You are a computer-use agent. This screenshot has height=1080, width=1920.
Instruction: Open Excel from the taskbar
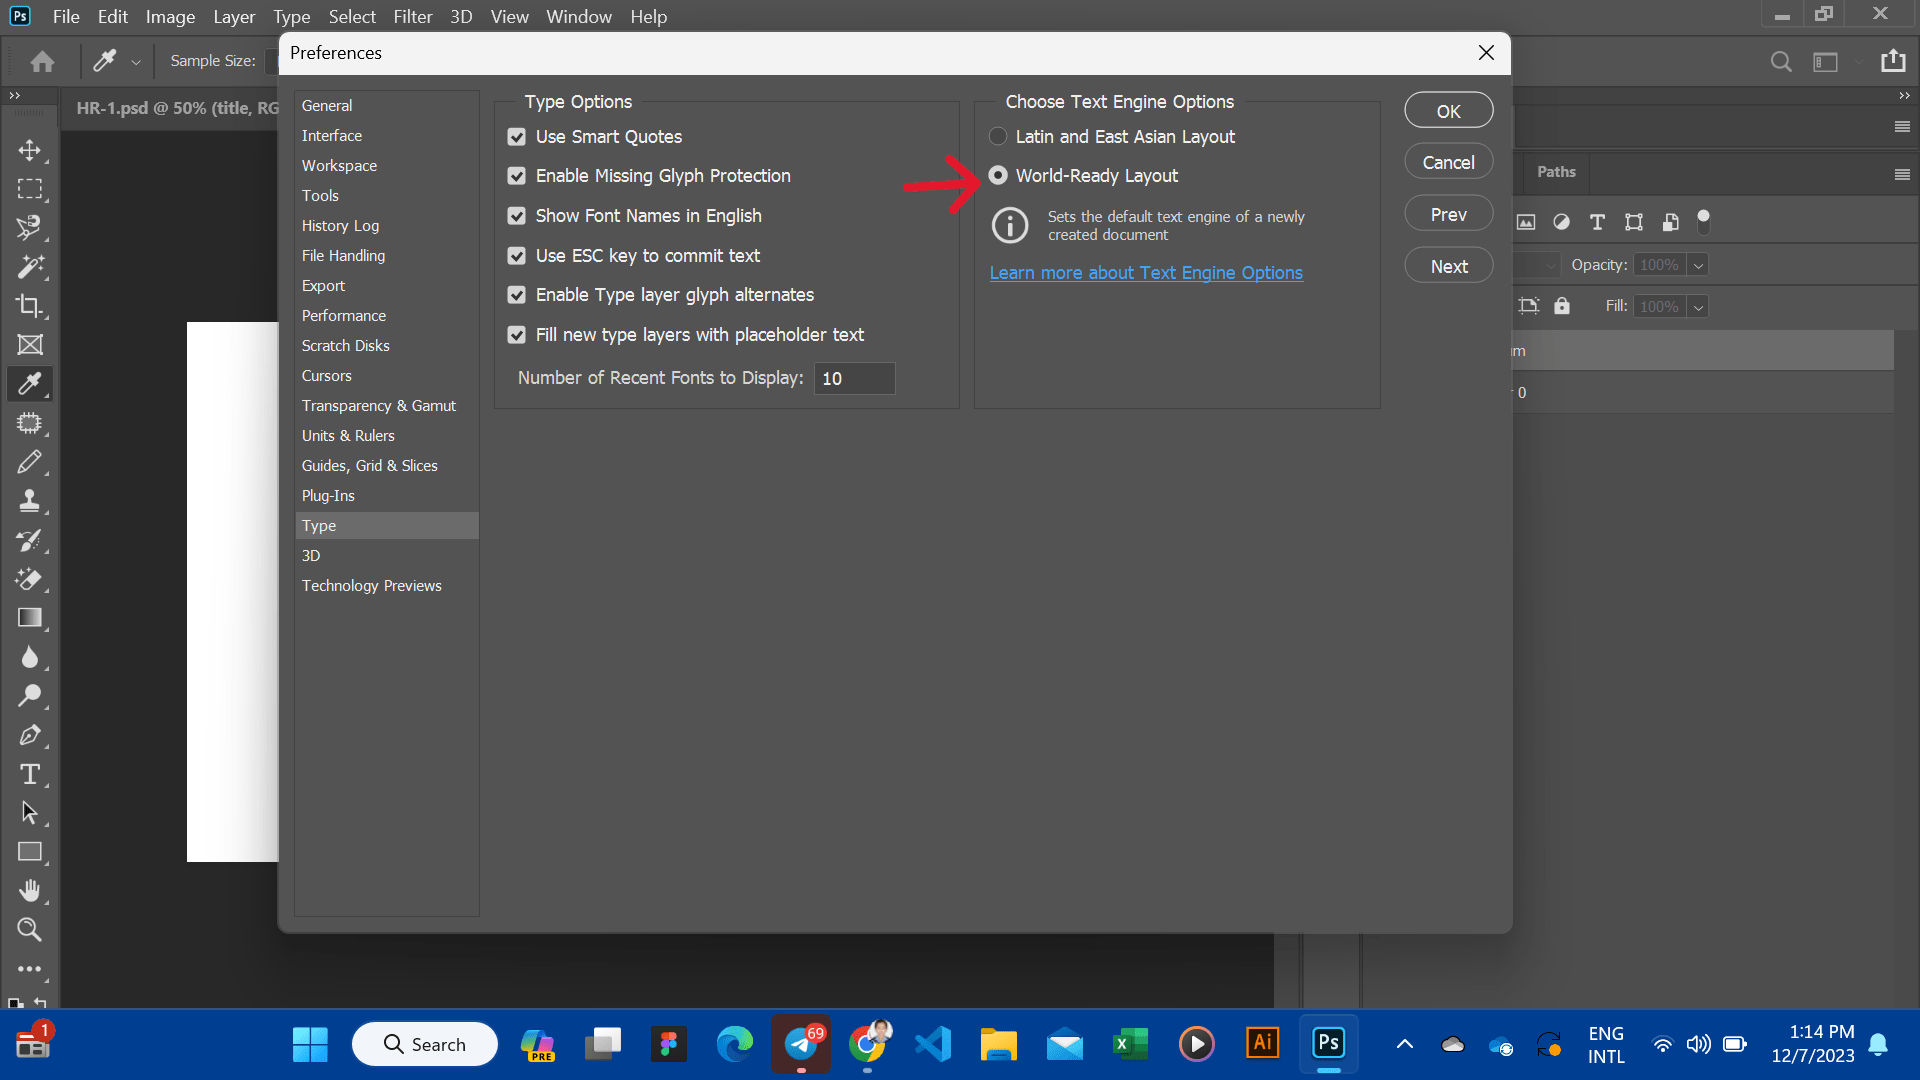click(x=1130, y=1044)
